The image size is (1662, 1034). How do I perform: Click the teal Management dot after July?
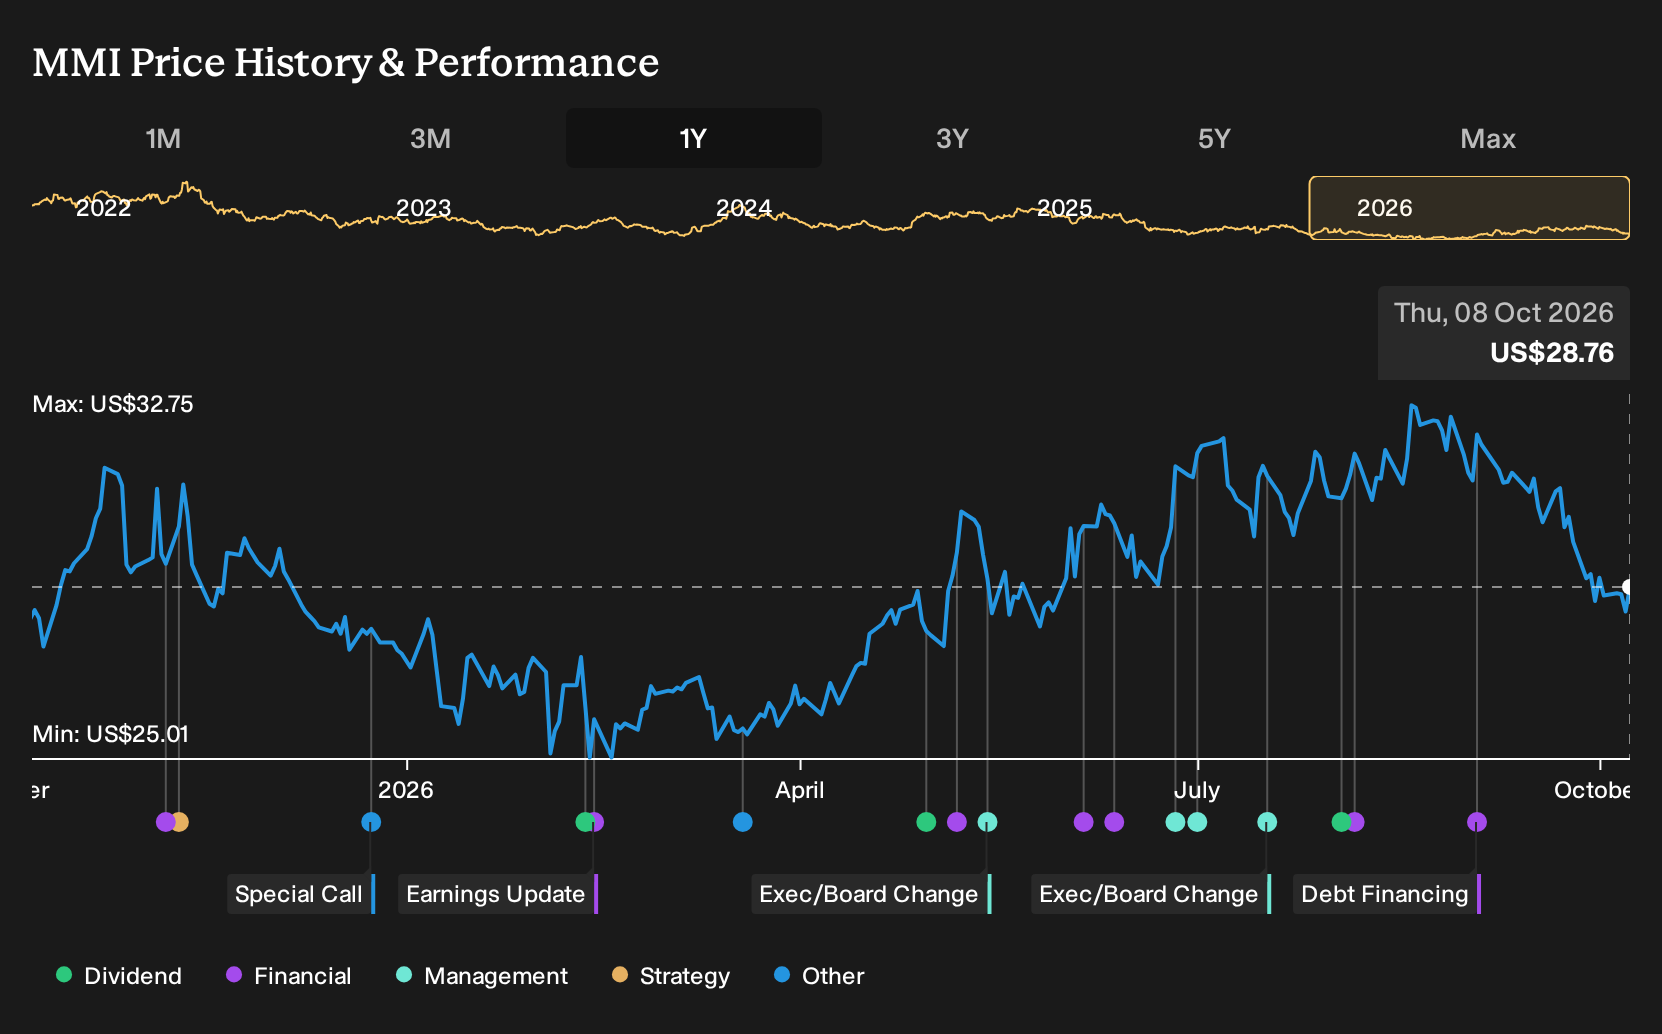coord(1267,822)
